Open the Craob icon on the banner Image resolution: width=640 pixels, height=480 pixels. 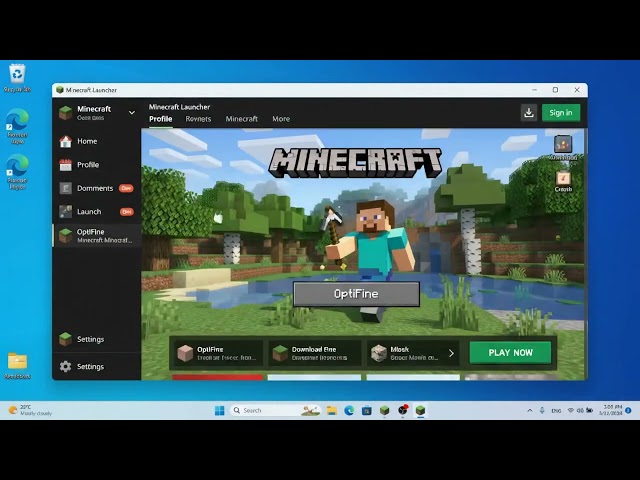(563, 182)
